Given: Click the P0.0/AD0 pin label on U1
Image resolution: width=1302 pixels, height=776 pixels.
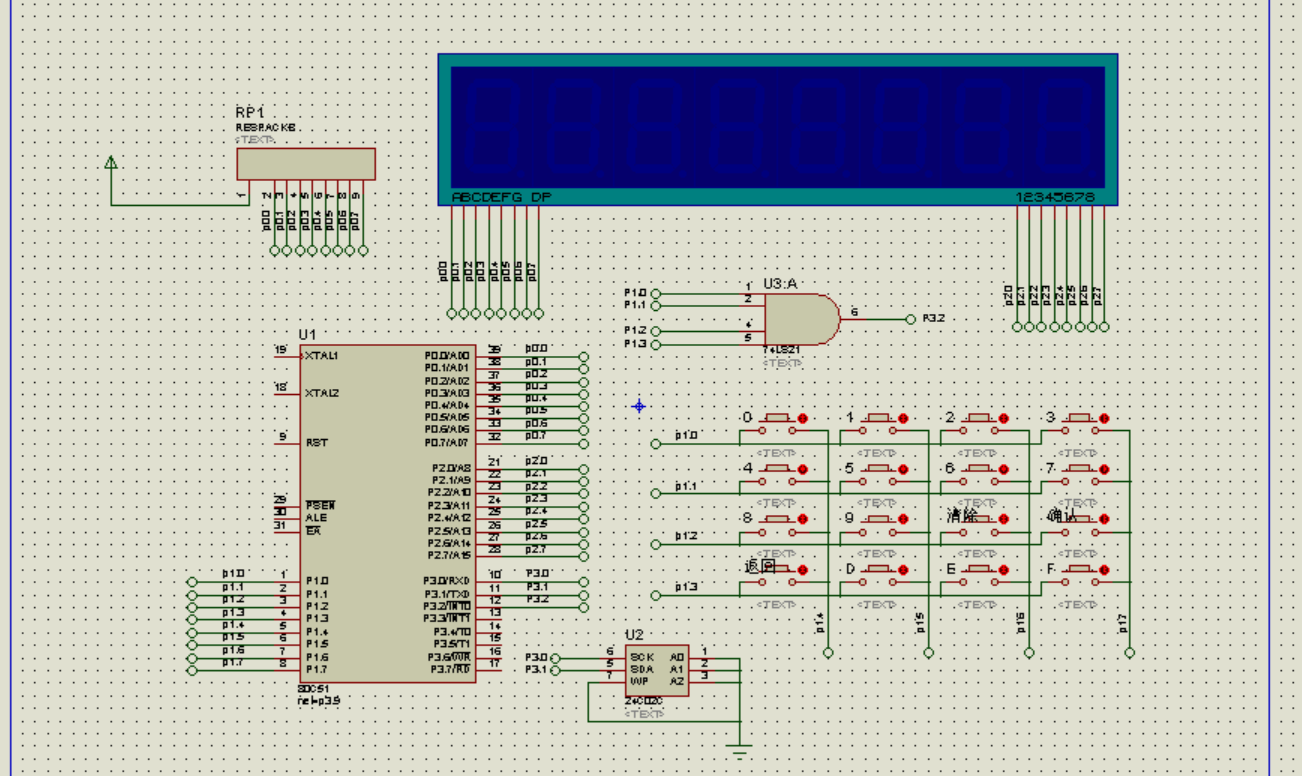Looking at the screenshot, I should pyautogui.click(x=447, y=355).
